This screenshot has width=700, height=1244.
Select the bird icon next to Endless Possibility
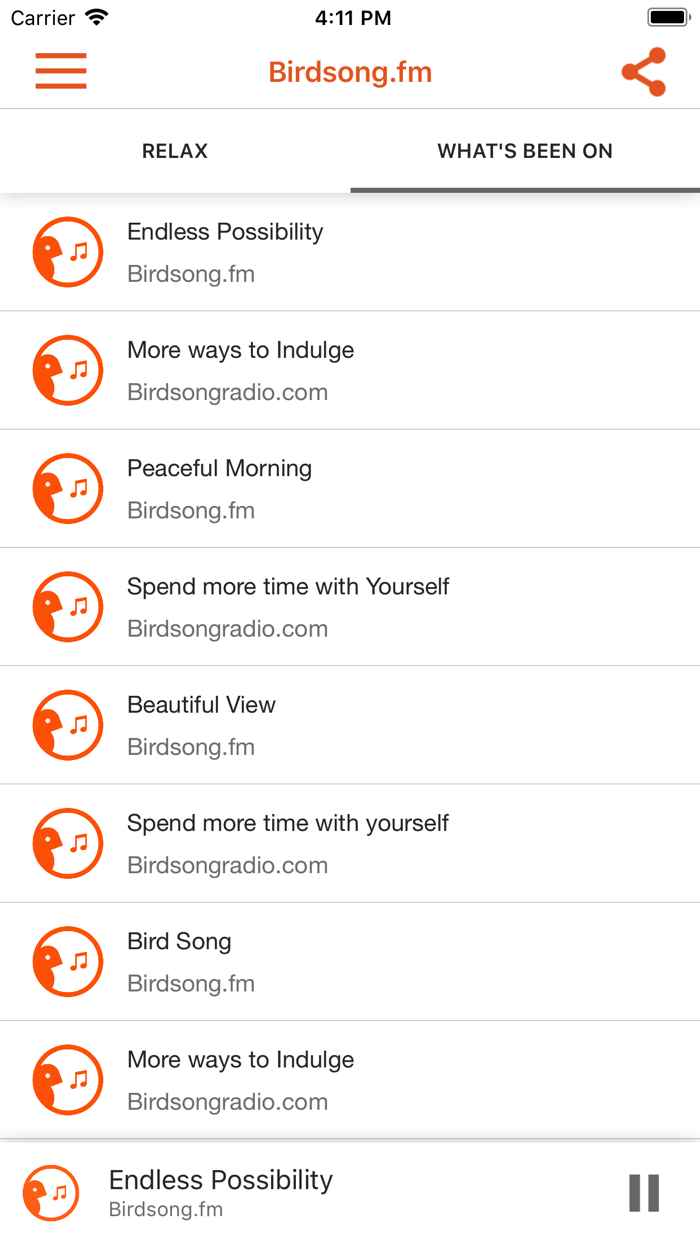pos(67,252)
